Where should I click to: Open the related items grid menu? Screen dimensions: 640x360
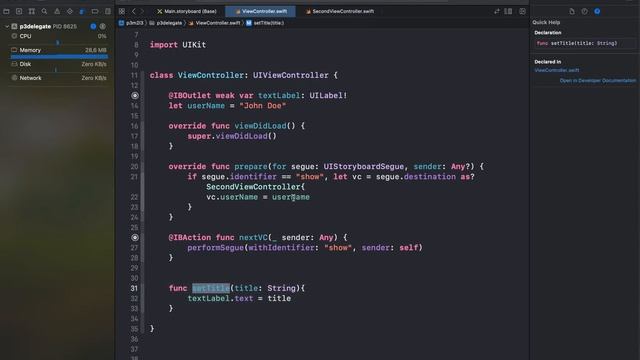click(x=122, y=11)
